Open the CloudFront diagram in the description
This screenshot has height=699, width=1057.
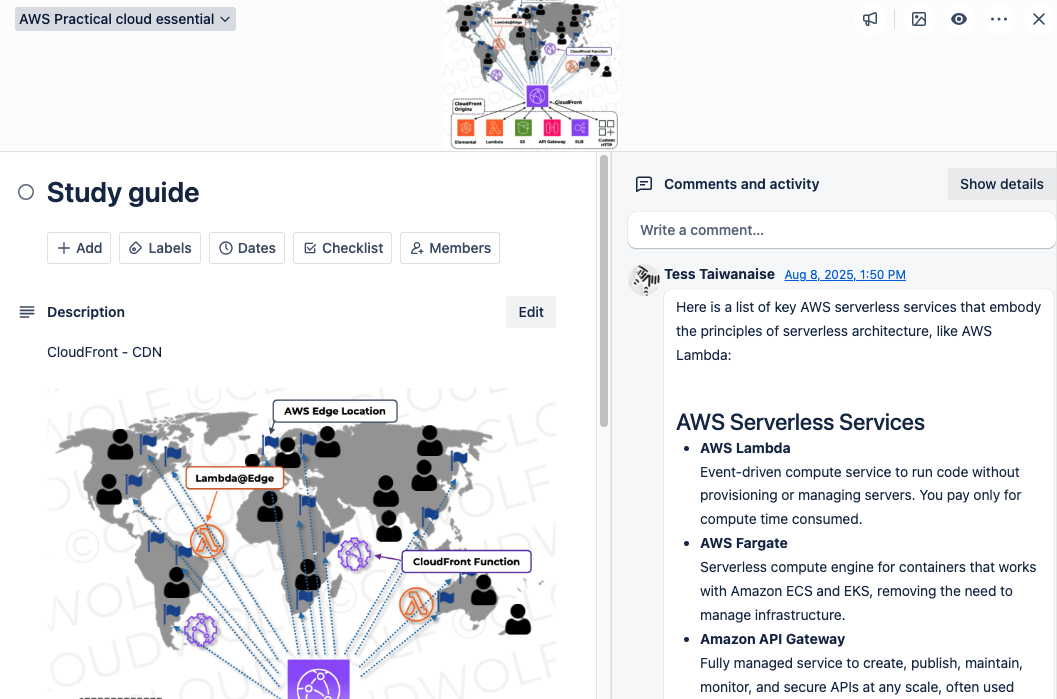tap(301, 543)
